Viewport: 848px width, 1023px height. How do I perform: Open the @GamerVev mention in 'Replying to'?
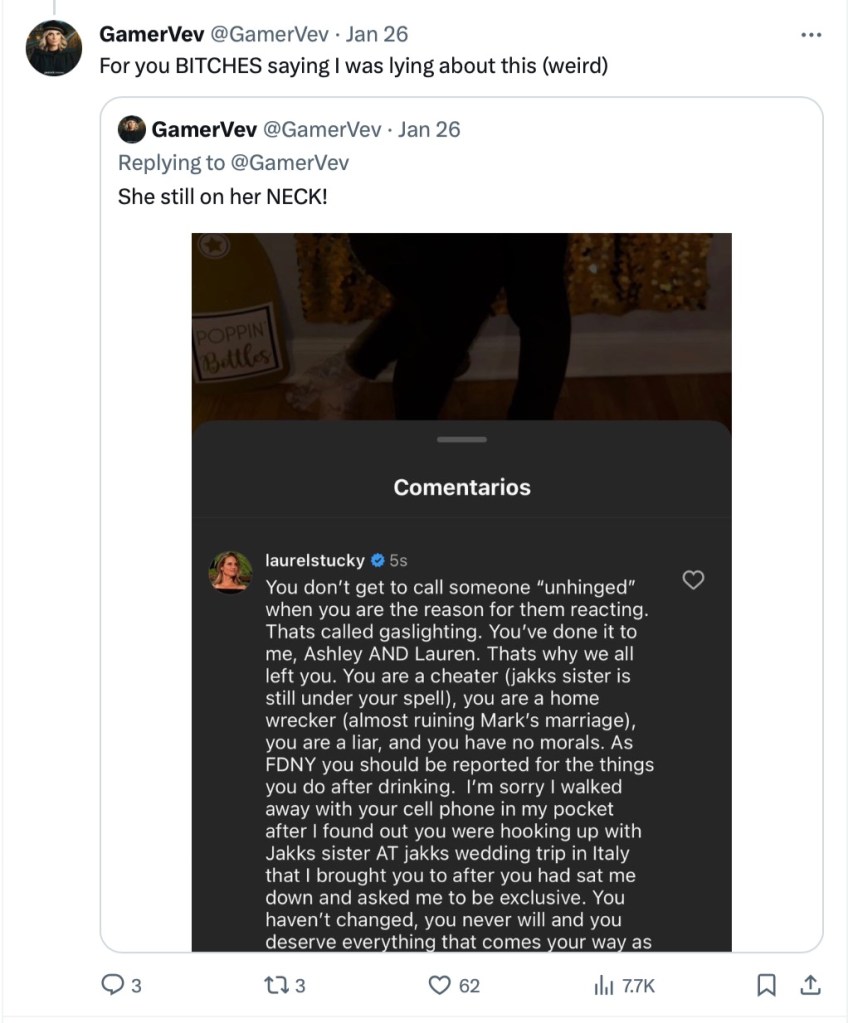point(290,162)
